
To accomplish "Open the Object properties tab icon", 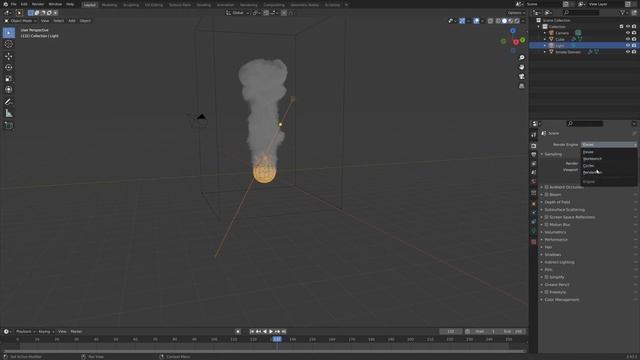I will 533,204.
